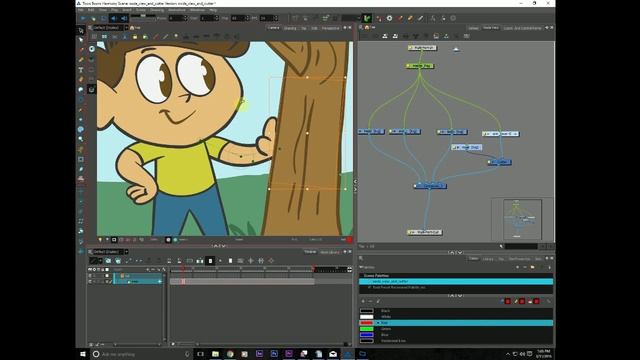The width and height of the screenshot is (640, 360).
Task: Open the Edit menu
Action: tap(91, 10)
